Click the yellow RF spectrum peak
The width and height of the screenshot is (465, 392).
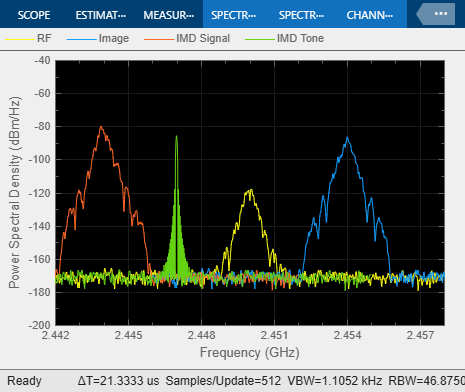click(250, 191)
